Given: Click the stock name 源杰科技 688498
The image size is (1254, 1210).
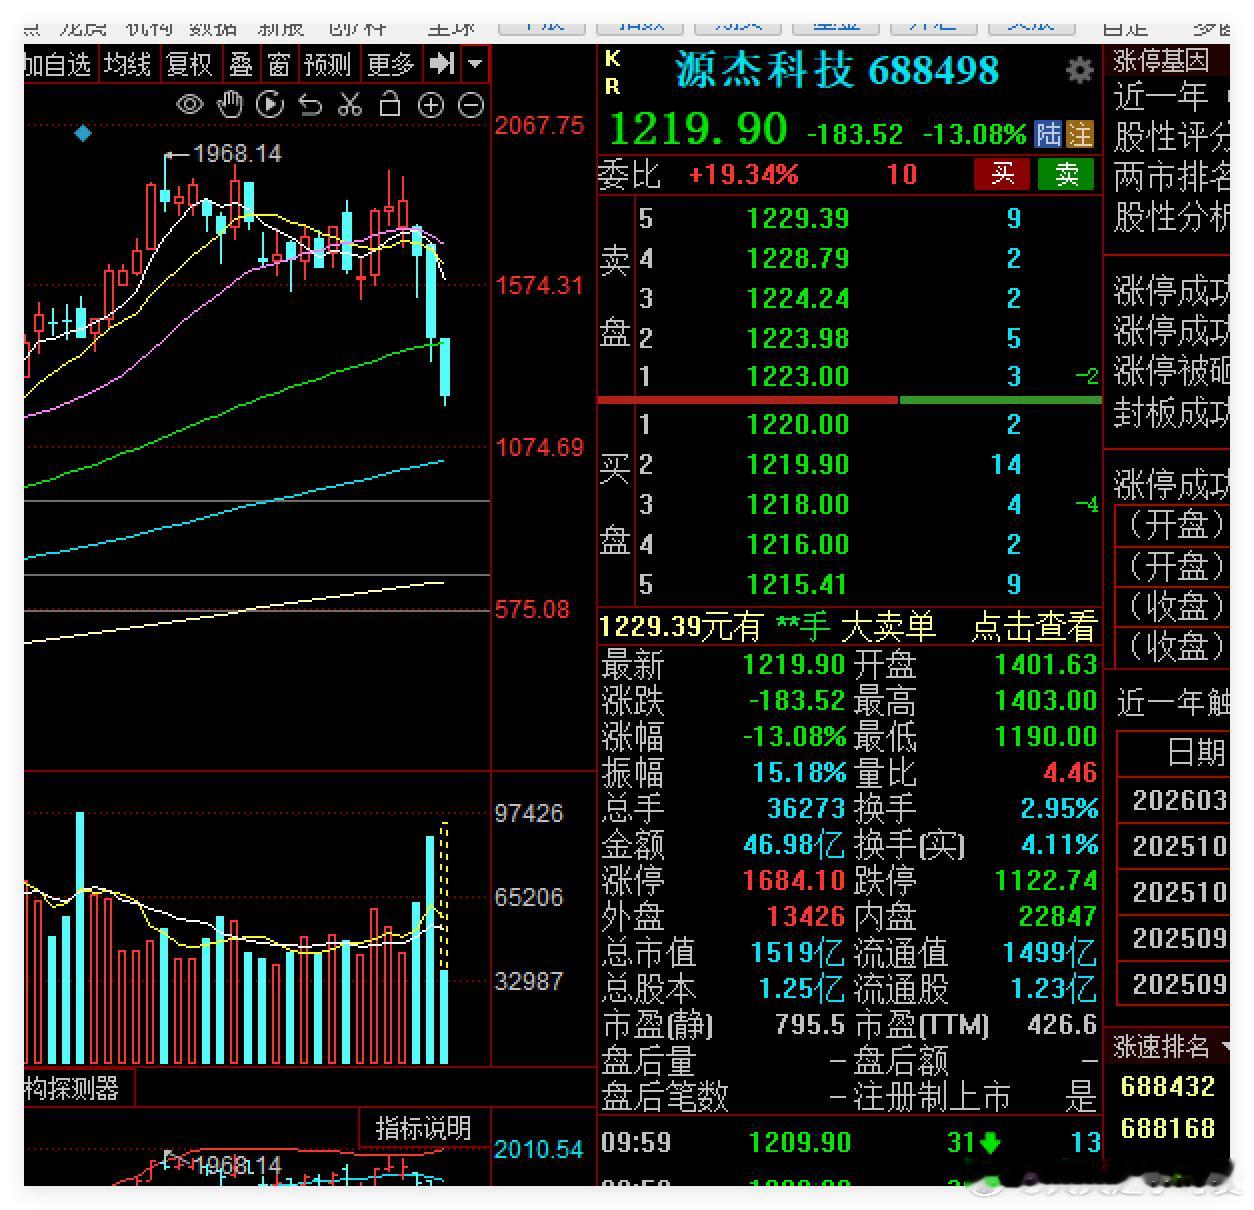Looking at the screenshot, I should tap(836, 70).
